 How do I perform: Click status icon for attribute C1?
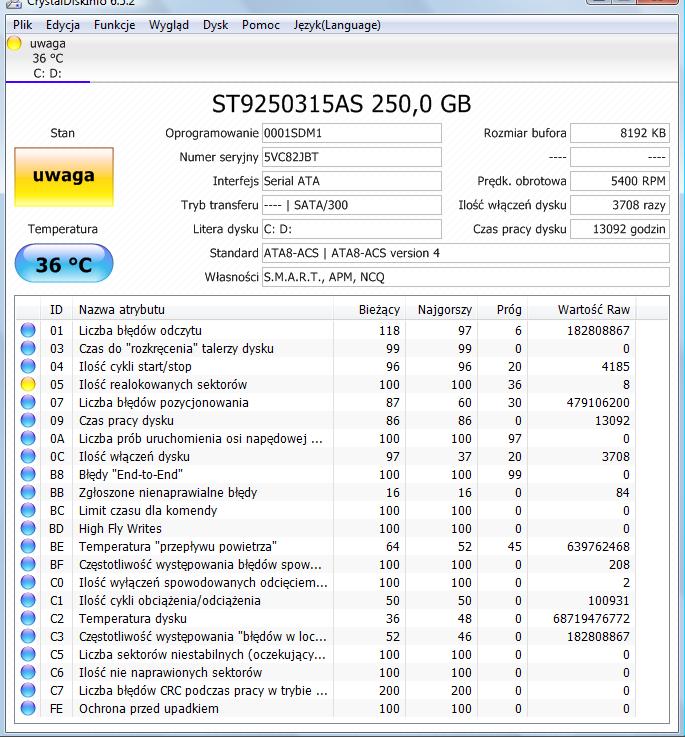tap(28, 600)
